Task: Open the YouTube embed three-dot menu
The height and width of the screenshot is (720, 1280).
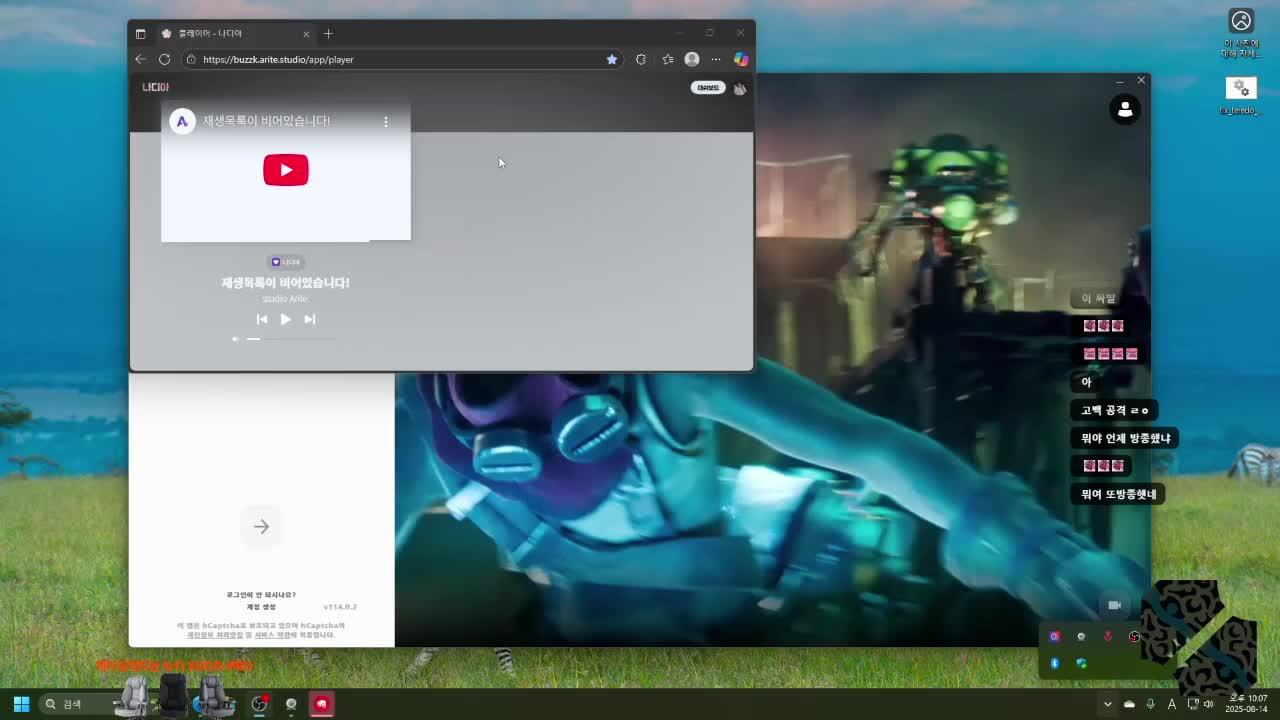Action: 386,121
